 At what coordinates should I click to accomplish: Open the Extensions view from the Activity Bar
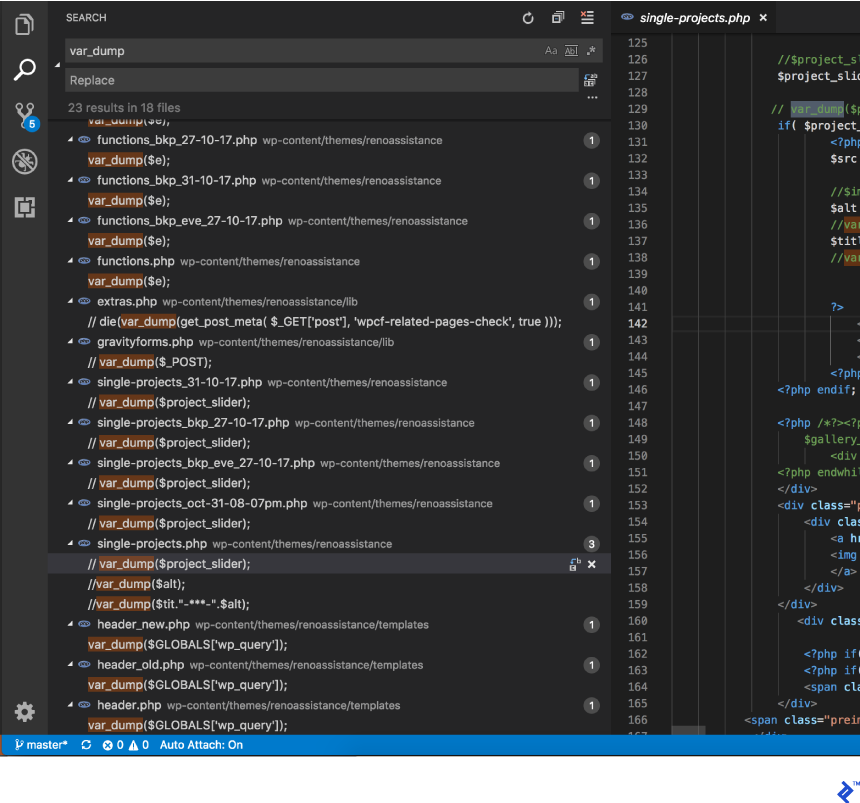(24, 206)
